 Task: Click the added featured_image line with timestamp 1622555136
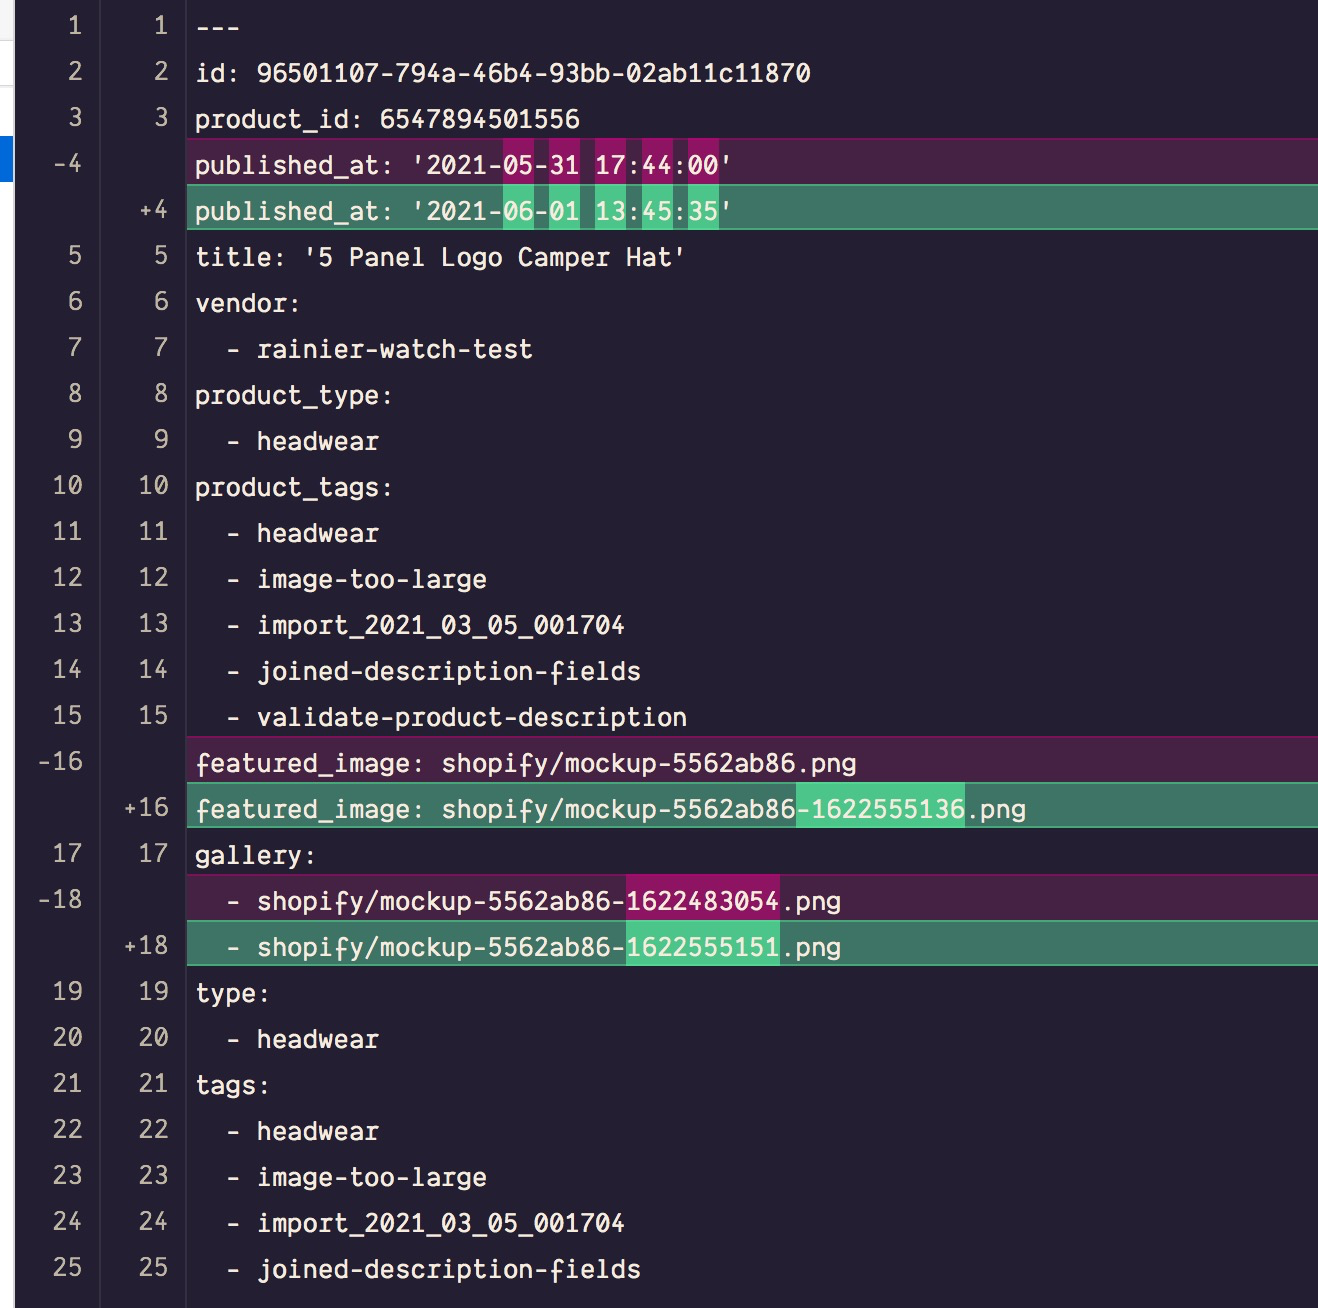[x=610, y=809]
